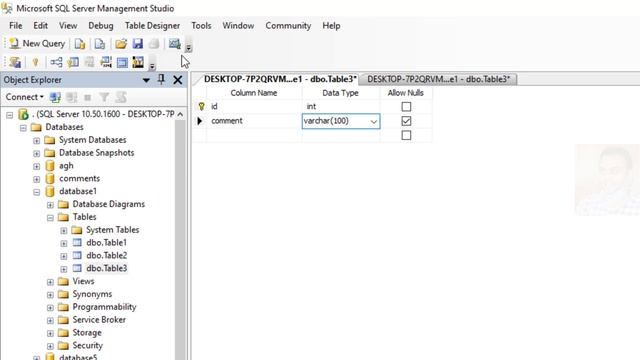Collapse the Tables folder
Image resolution: width=640 pixels, height=360 pixels.
(50, 218)
